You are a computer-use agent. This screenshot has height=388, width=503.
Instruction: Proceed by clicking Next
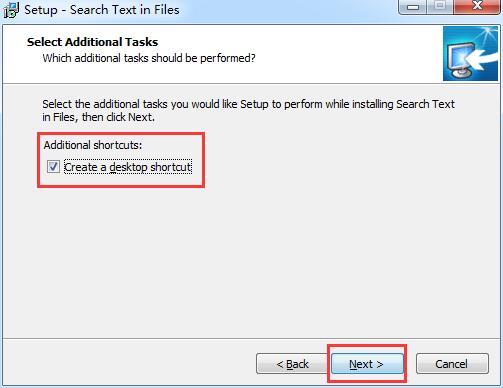(367, 364)
